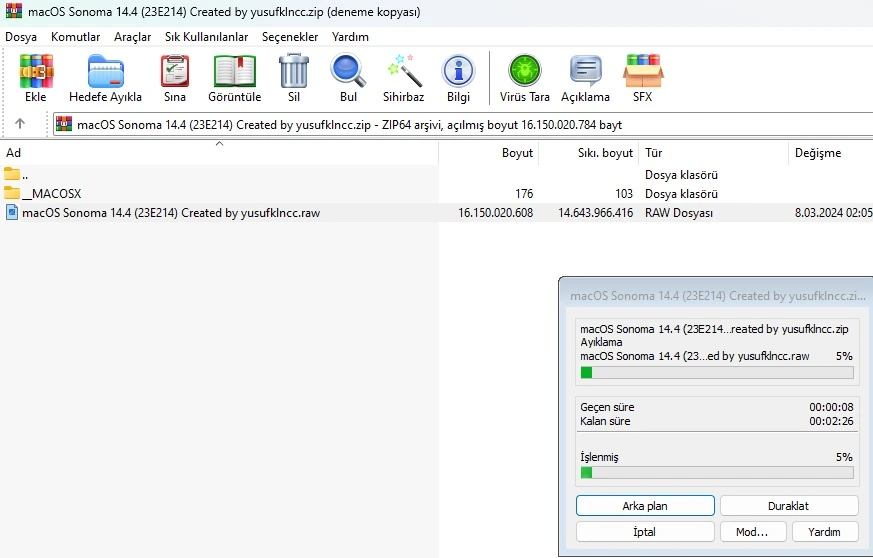Click the Arka plan button
Screen dimensions: 873x558
pos(645,506)
